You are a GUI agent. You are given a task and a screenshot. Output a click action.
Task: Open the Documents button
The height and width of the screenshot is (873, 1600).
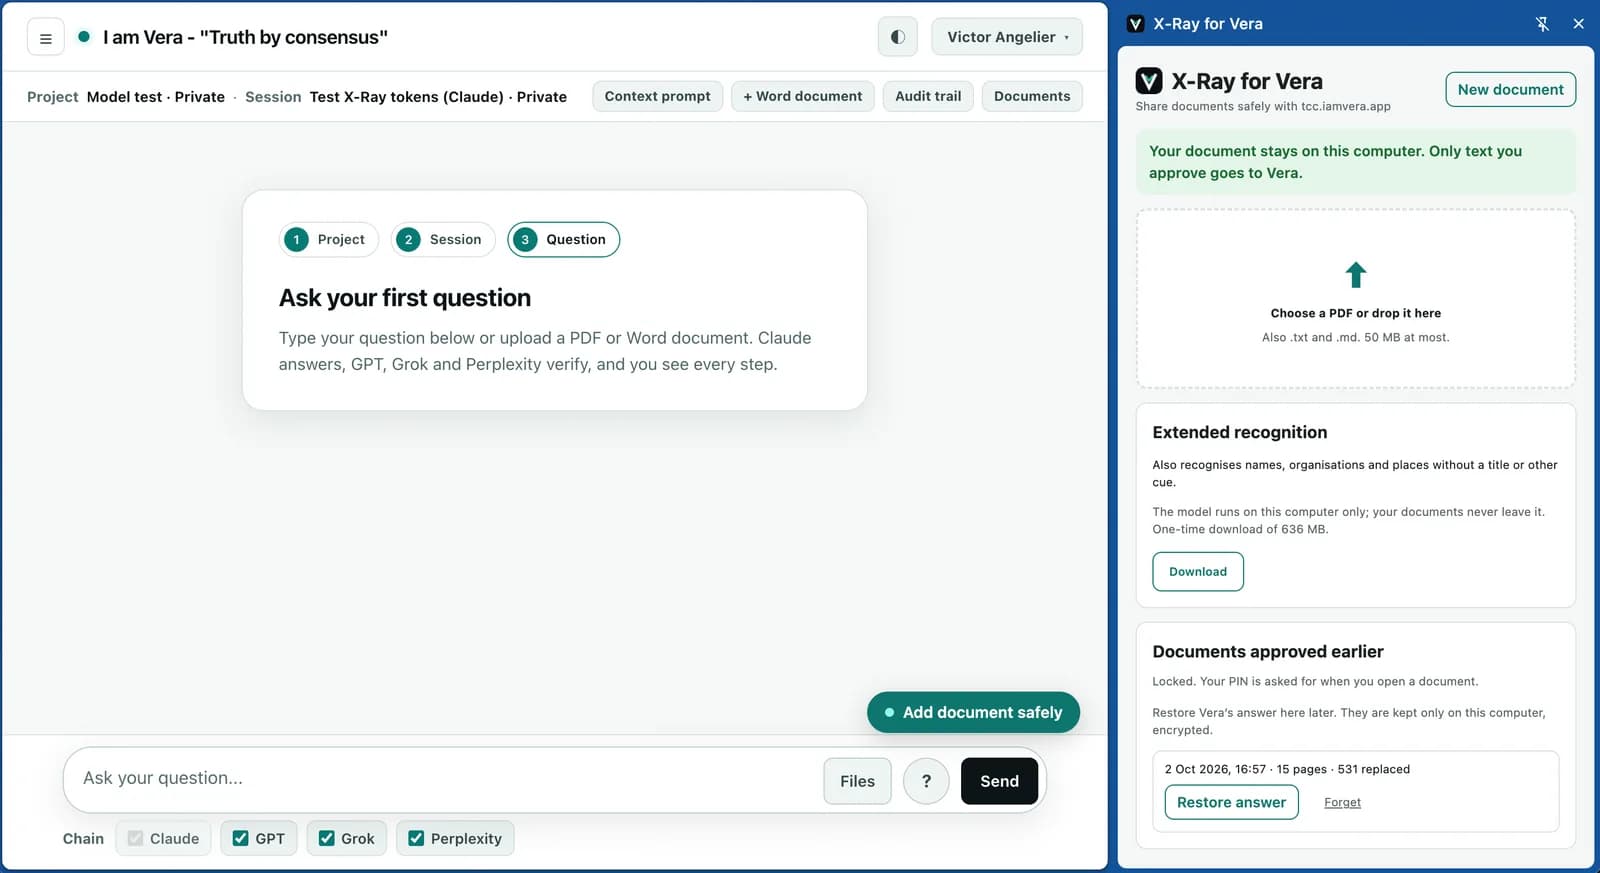pos(1032,96)
